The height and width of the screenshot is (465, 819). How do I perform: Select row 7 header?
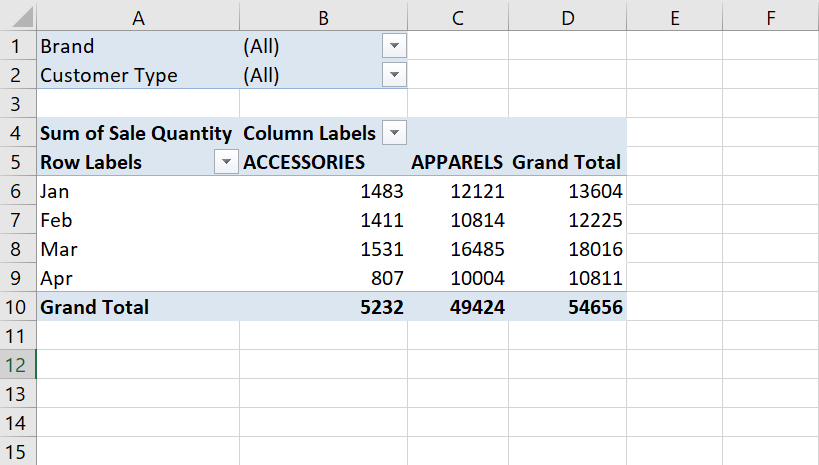click(16, 220)
